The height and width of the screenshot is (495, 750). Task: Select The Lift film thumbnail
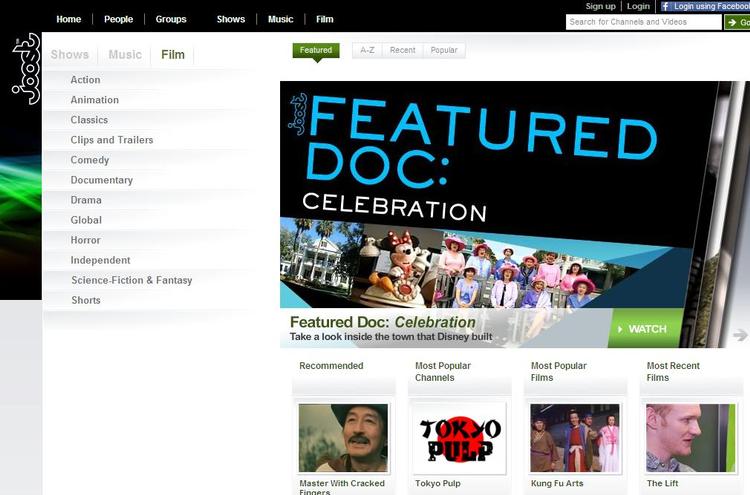pyautogui.click(x=691, y=439)
